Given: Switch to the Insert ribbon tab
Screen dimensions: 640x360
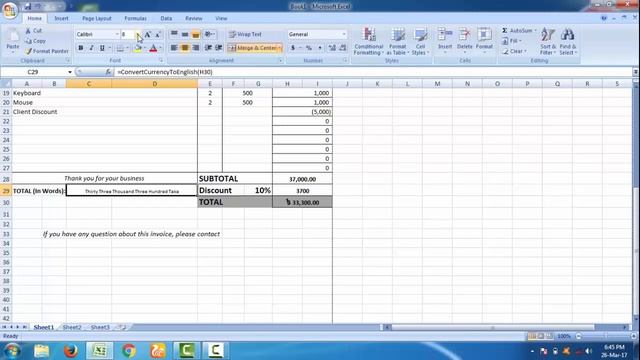Looking at the screenshot, I should coord(62,18).
